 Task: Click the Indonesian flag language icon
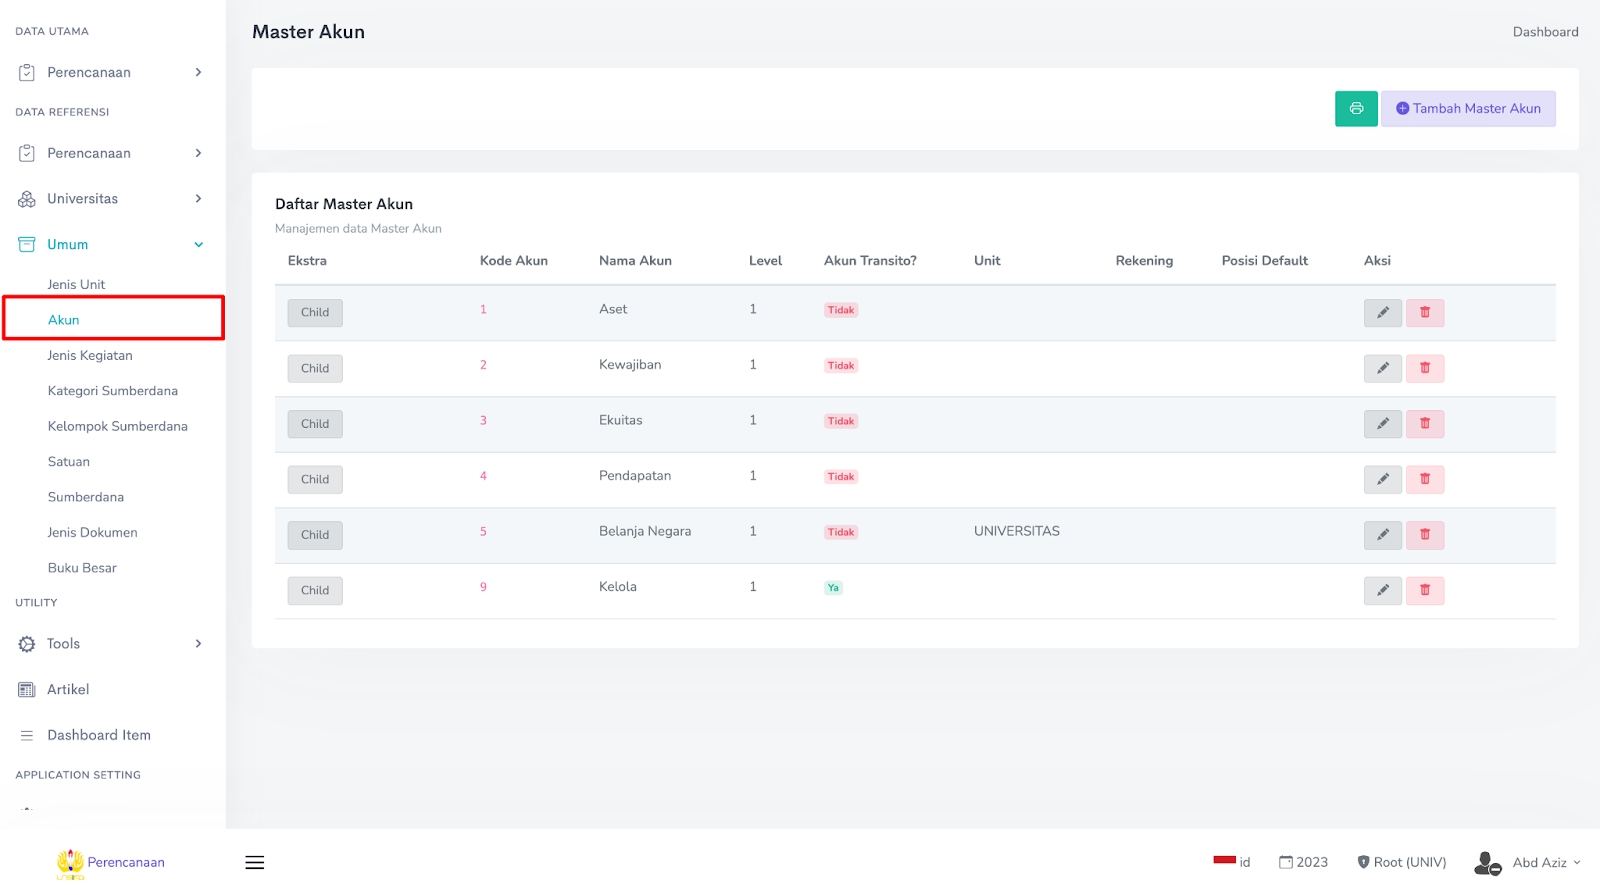1225,861
